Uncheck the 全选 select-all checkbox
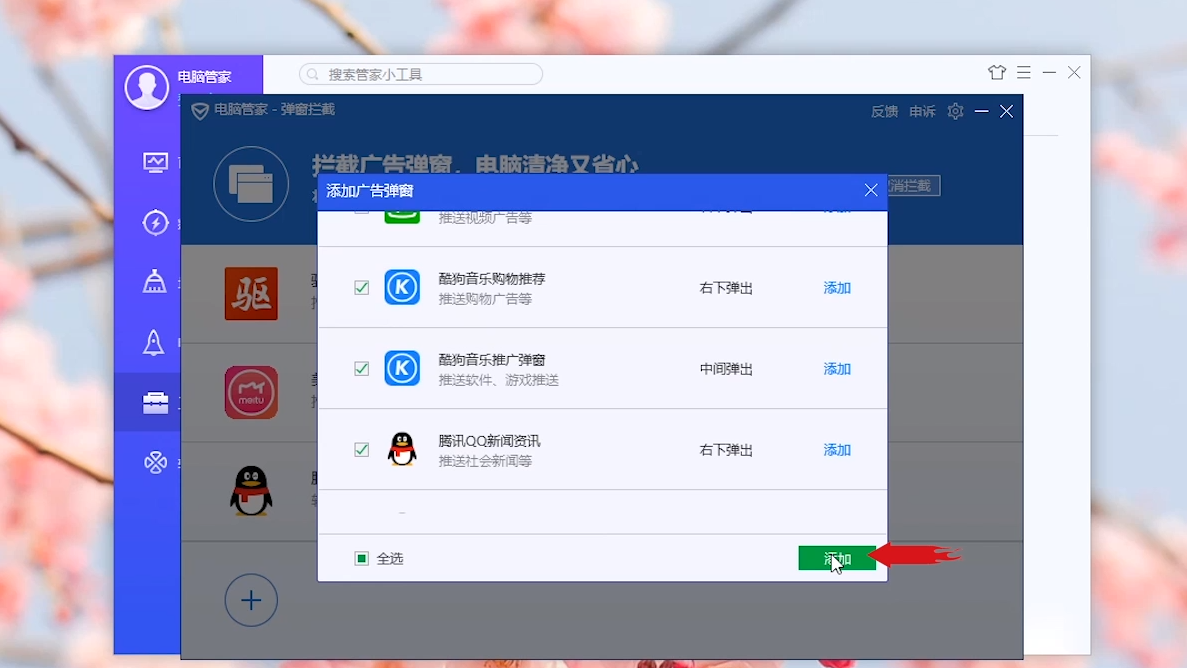1187x668 pixels. point(361,559)
